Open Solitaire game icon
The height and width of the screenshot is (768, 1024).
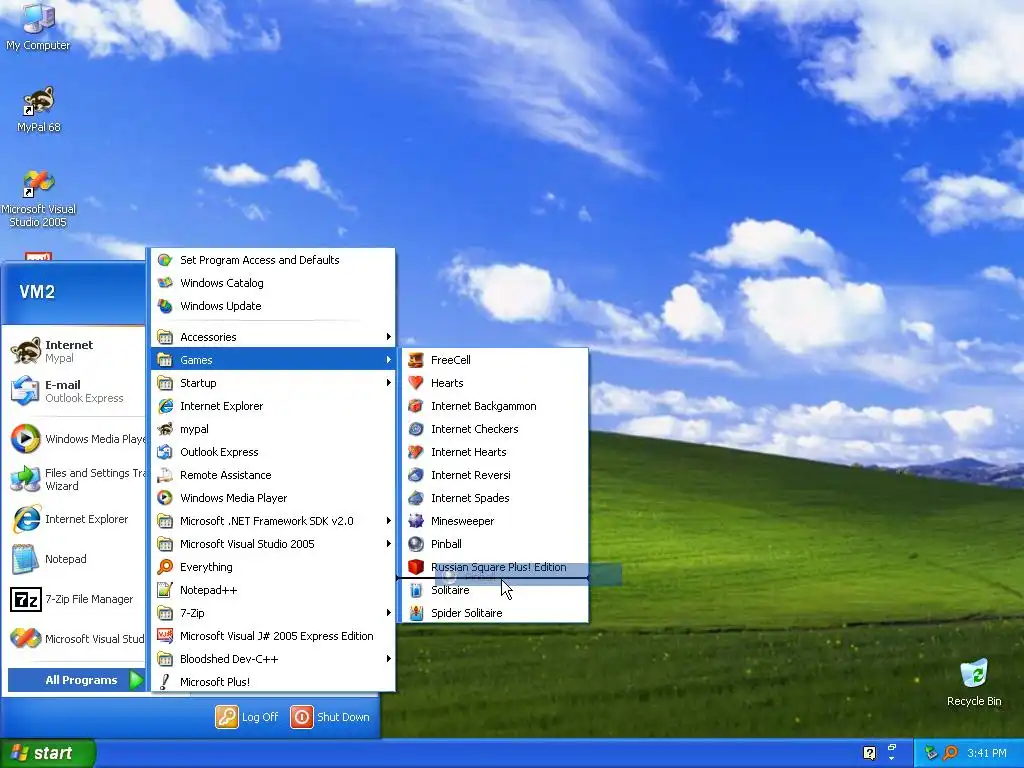tap(416, 590)
